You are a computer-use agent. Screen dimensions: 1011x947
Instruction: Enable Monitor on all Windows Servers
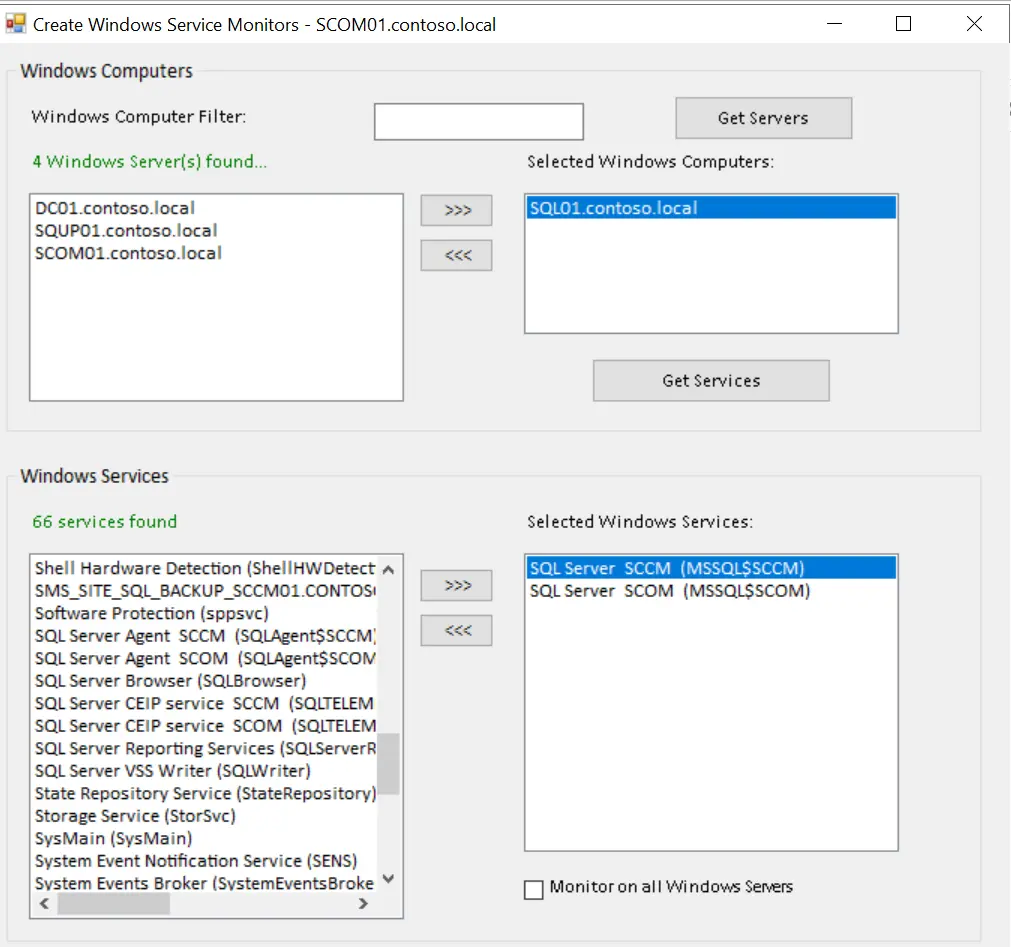coord(534,889)
